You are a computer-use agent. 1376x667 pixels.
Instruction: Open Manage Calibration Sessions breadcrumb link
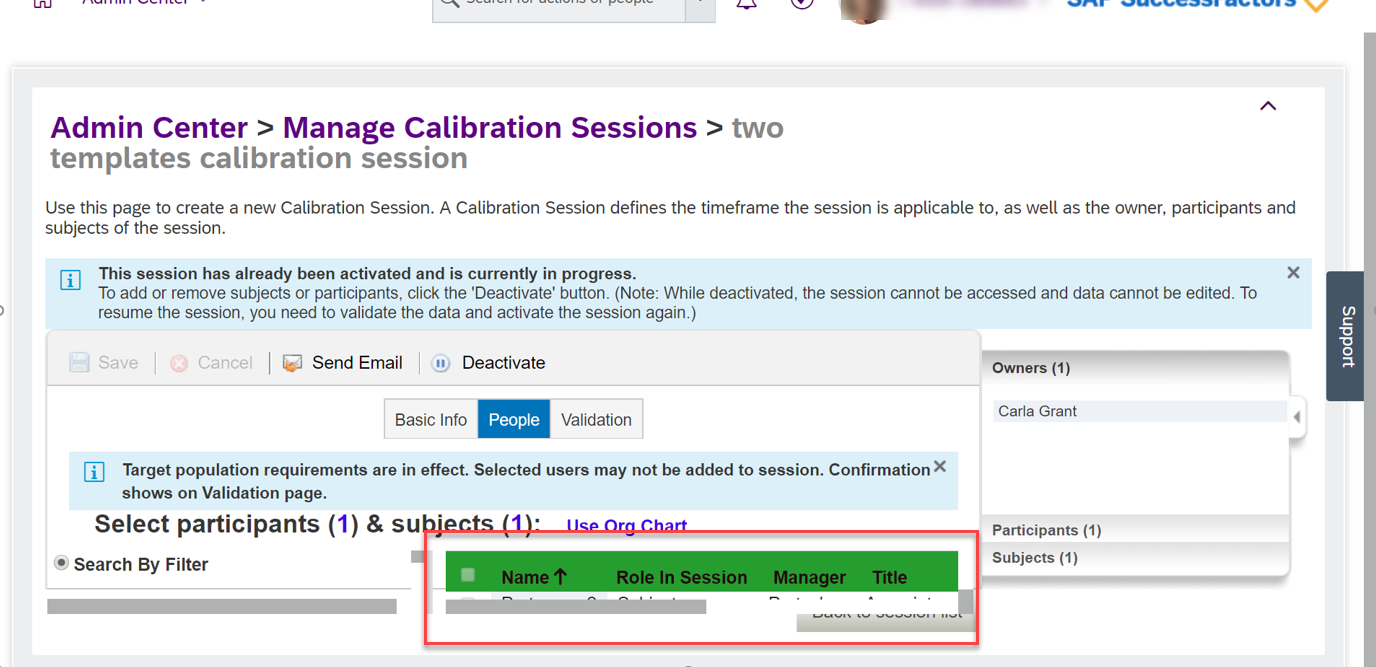pos(489,128)
